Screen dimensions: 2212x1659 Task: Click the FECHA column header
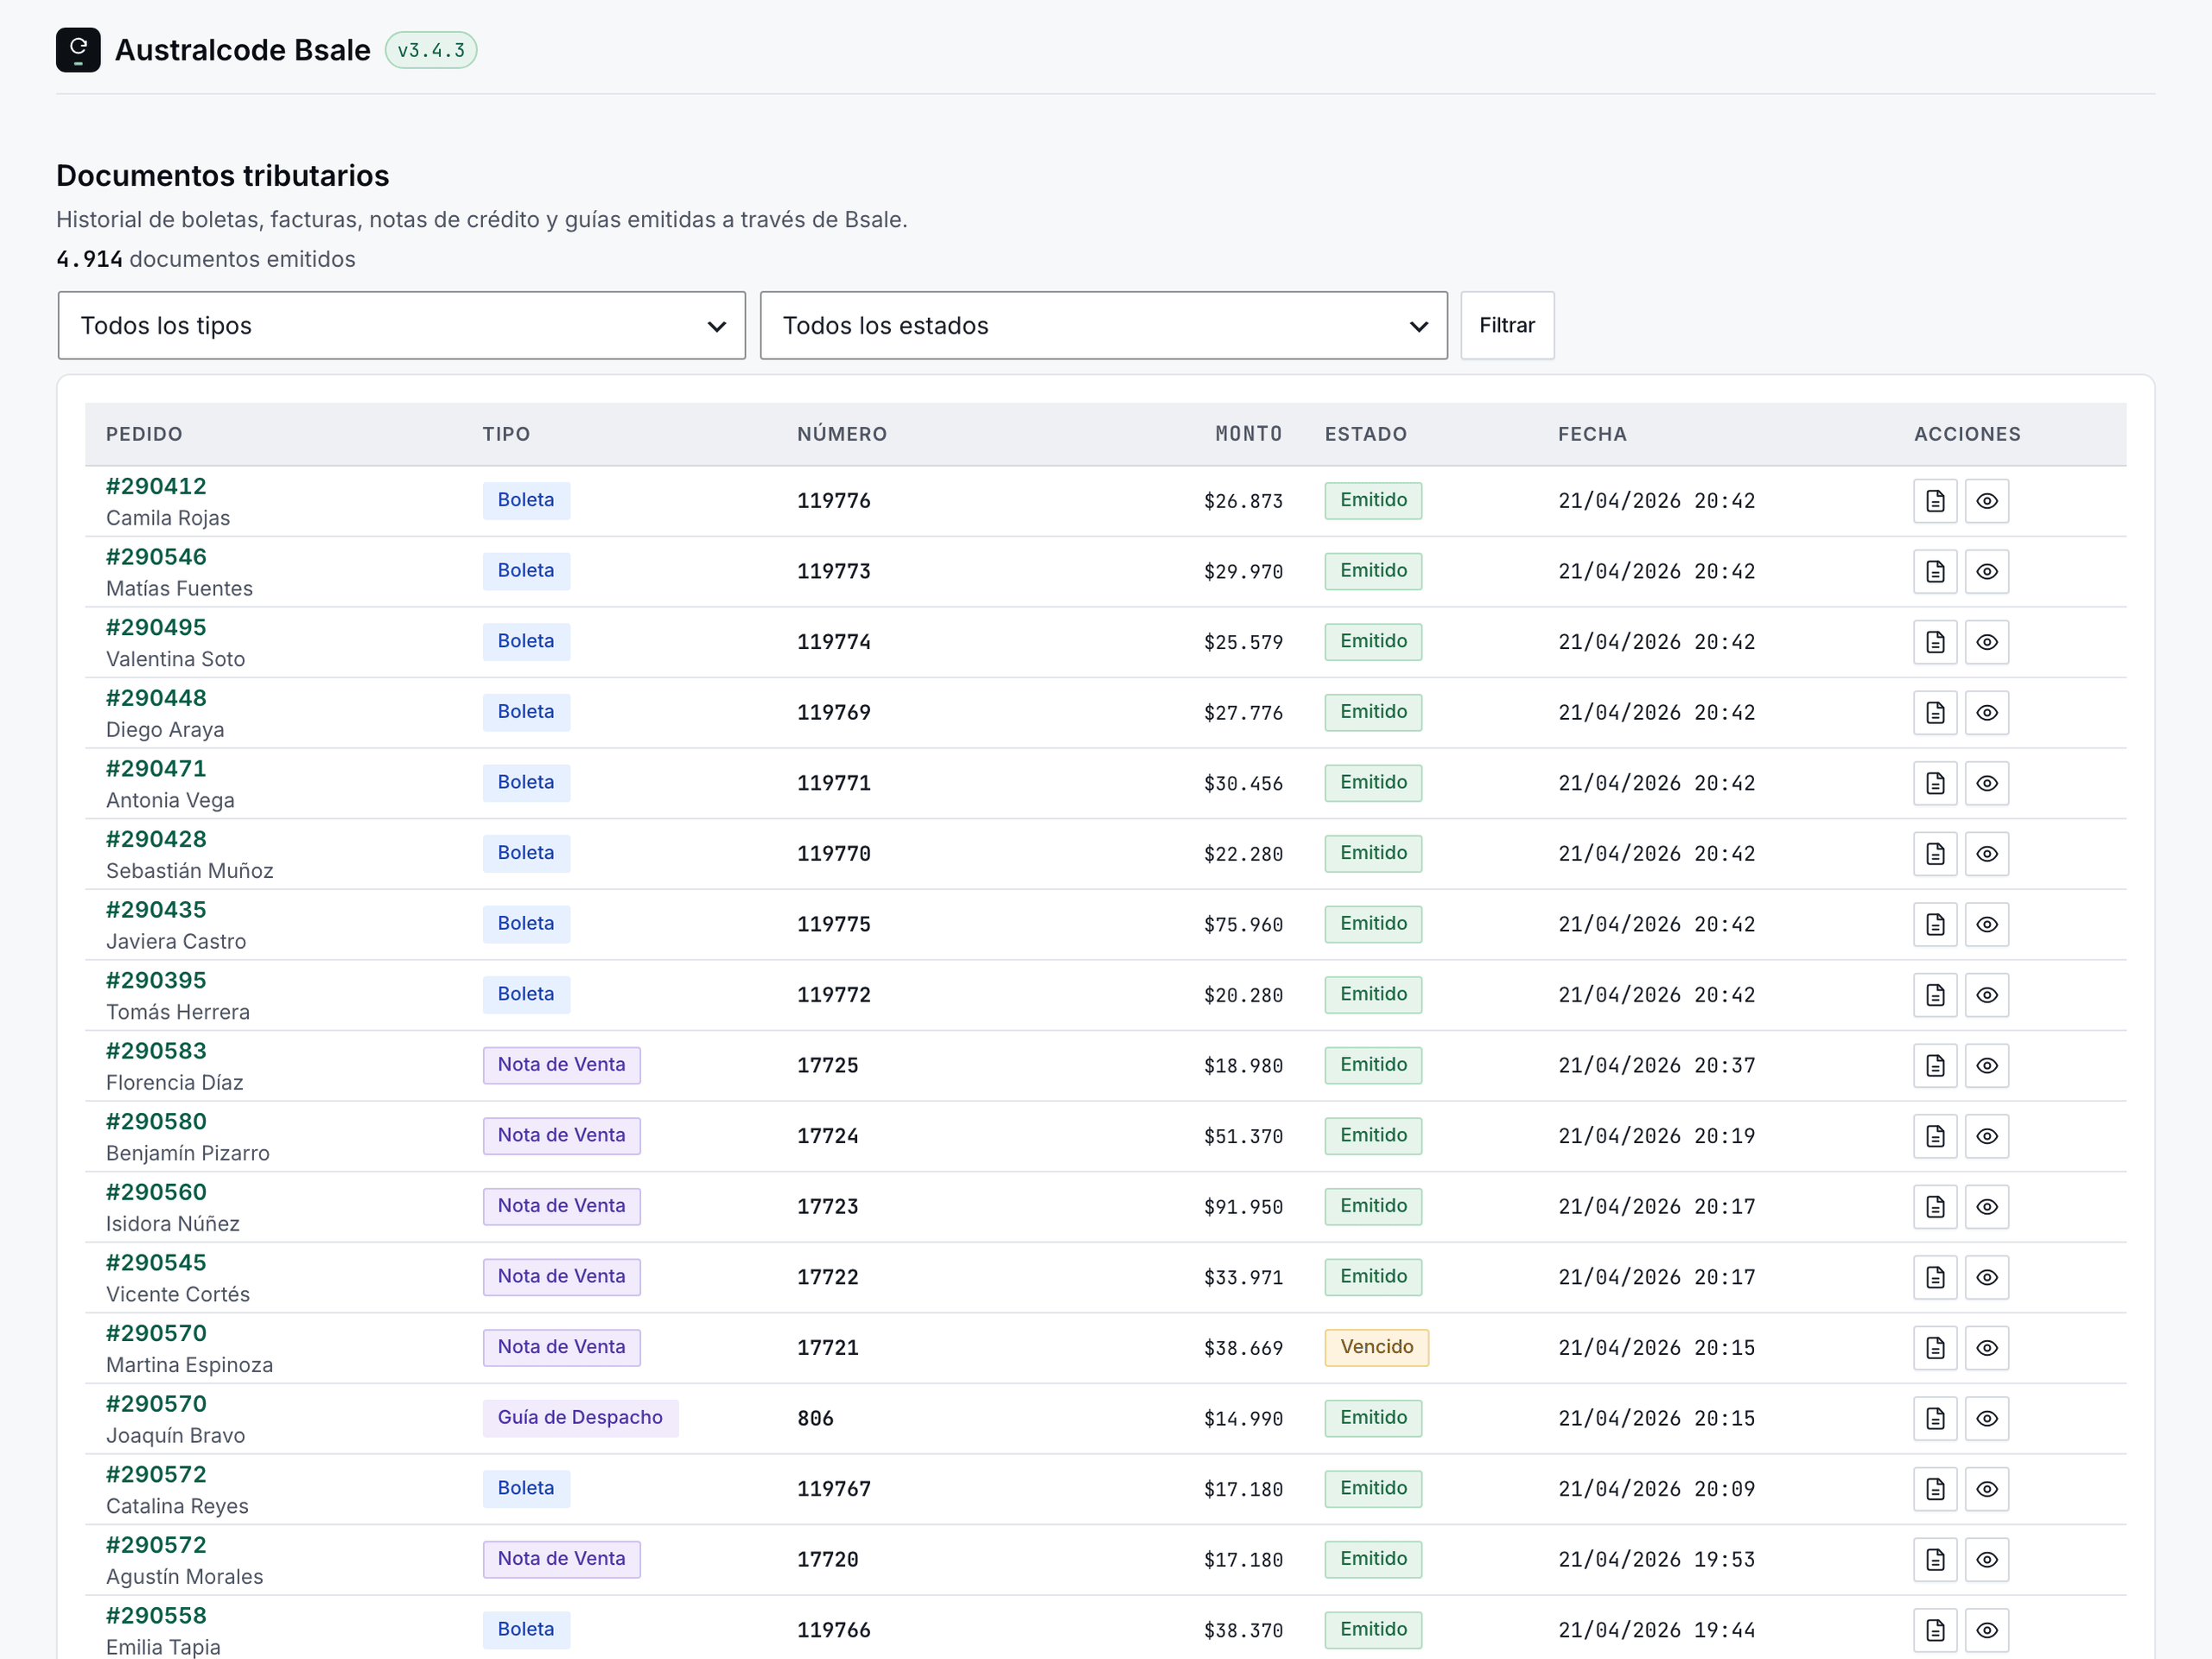click(x=1592, y=434)
